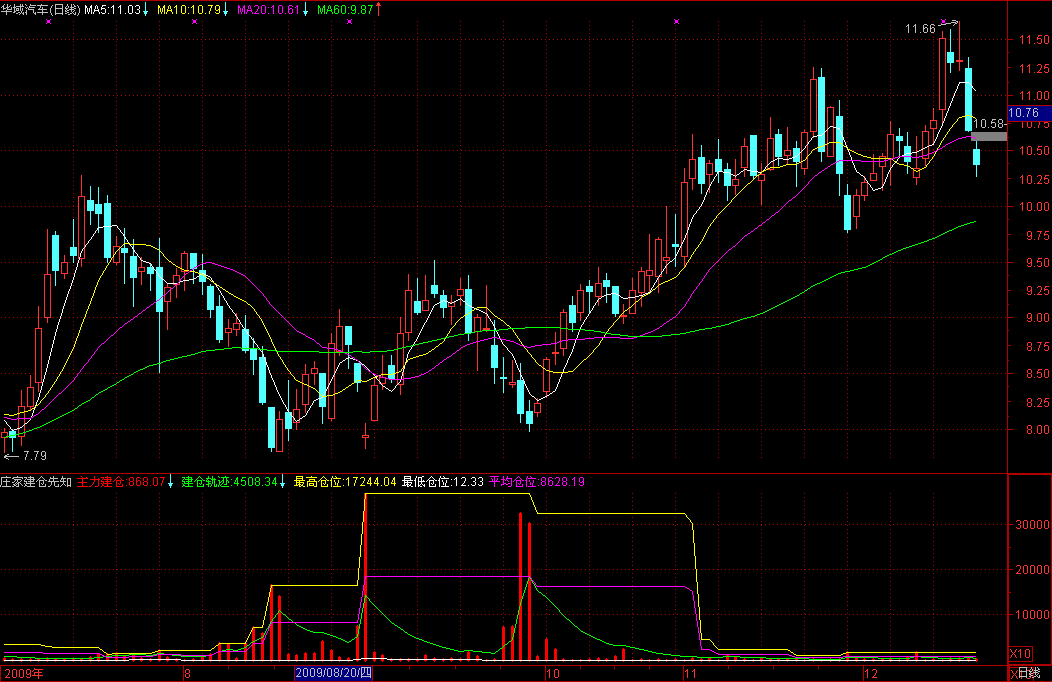Click the 庄家建仓先知 indicator name
1052x682 pixels.
36,482
